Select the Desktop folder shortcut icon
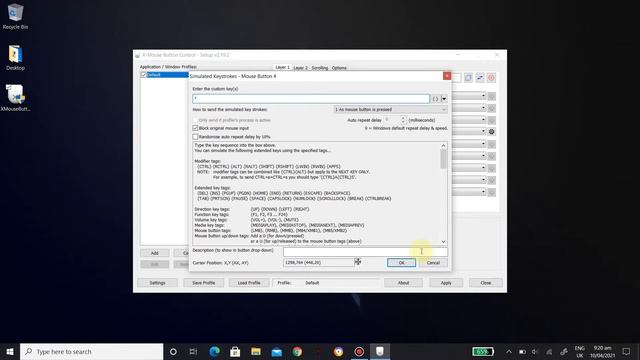Viewport: 640px width, 360px height. click(16, 58)
